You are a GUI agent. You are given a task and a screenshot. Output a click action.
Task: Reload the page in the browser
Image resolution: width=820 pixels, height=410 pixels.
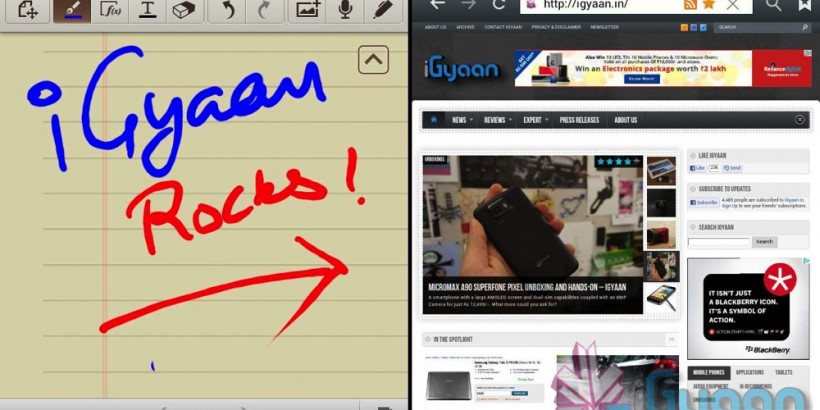point(498,5)
